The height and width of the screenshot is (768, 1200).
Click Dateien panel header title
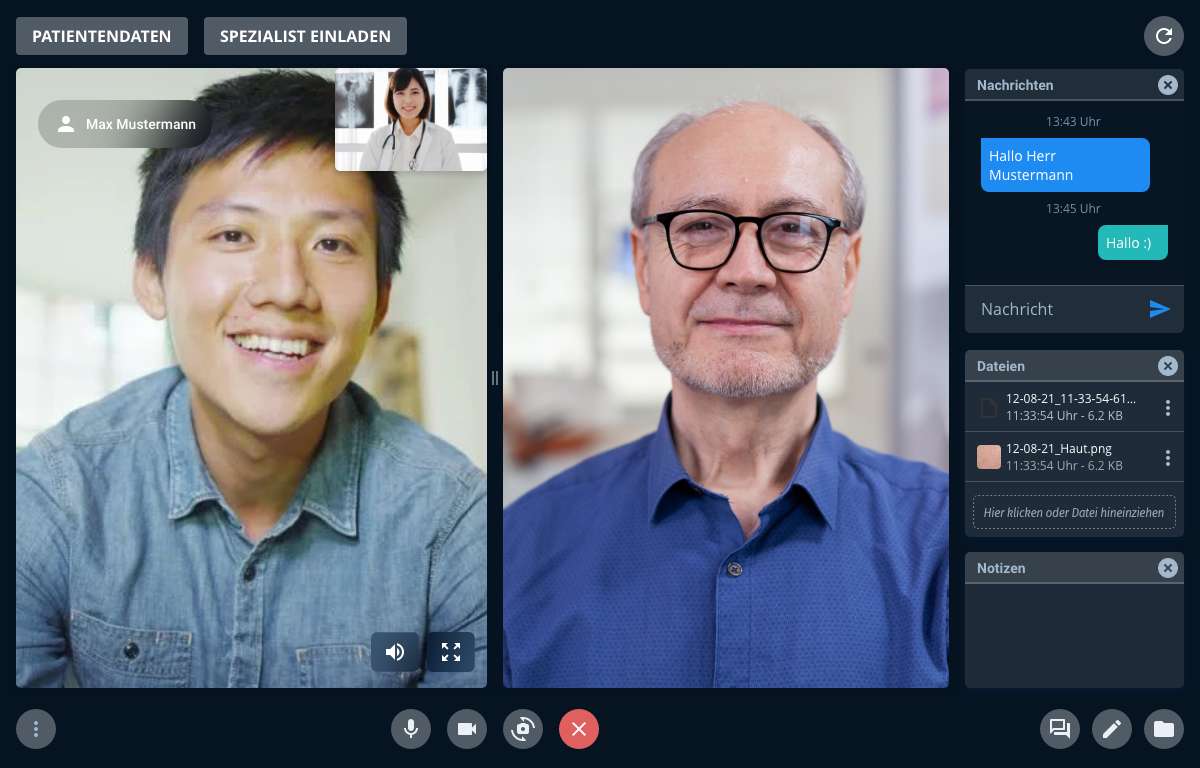pyautogui.click(x=1001, y=366)
